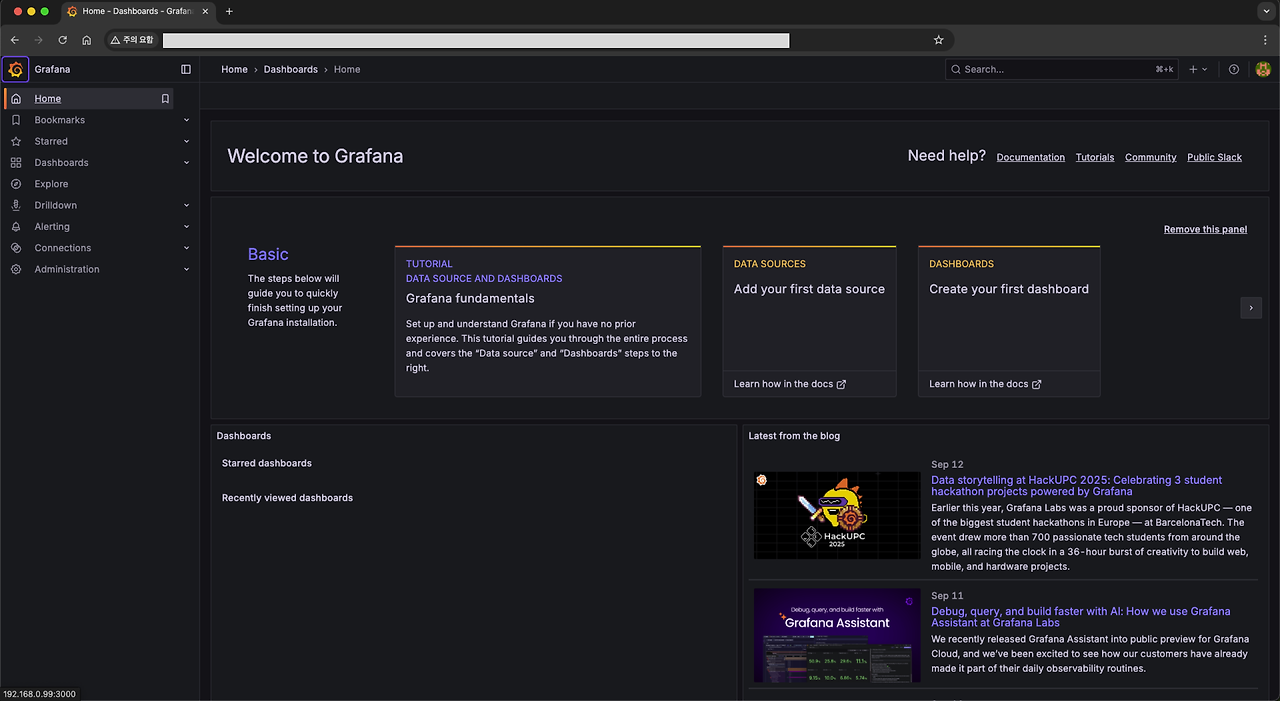This screenshot has width=1280, height=701.
Task: Click the Recently viewed dashboards heading
Action: click(x=287, y=498)
